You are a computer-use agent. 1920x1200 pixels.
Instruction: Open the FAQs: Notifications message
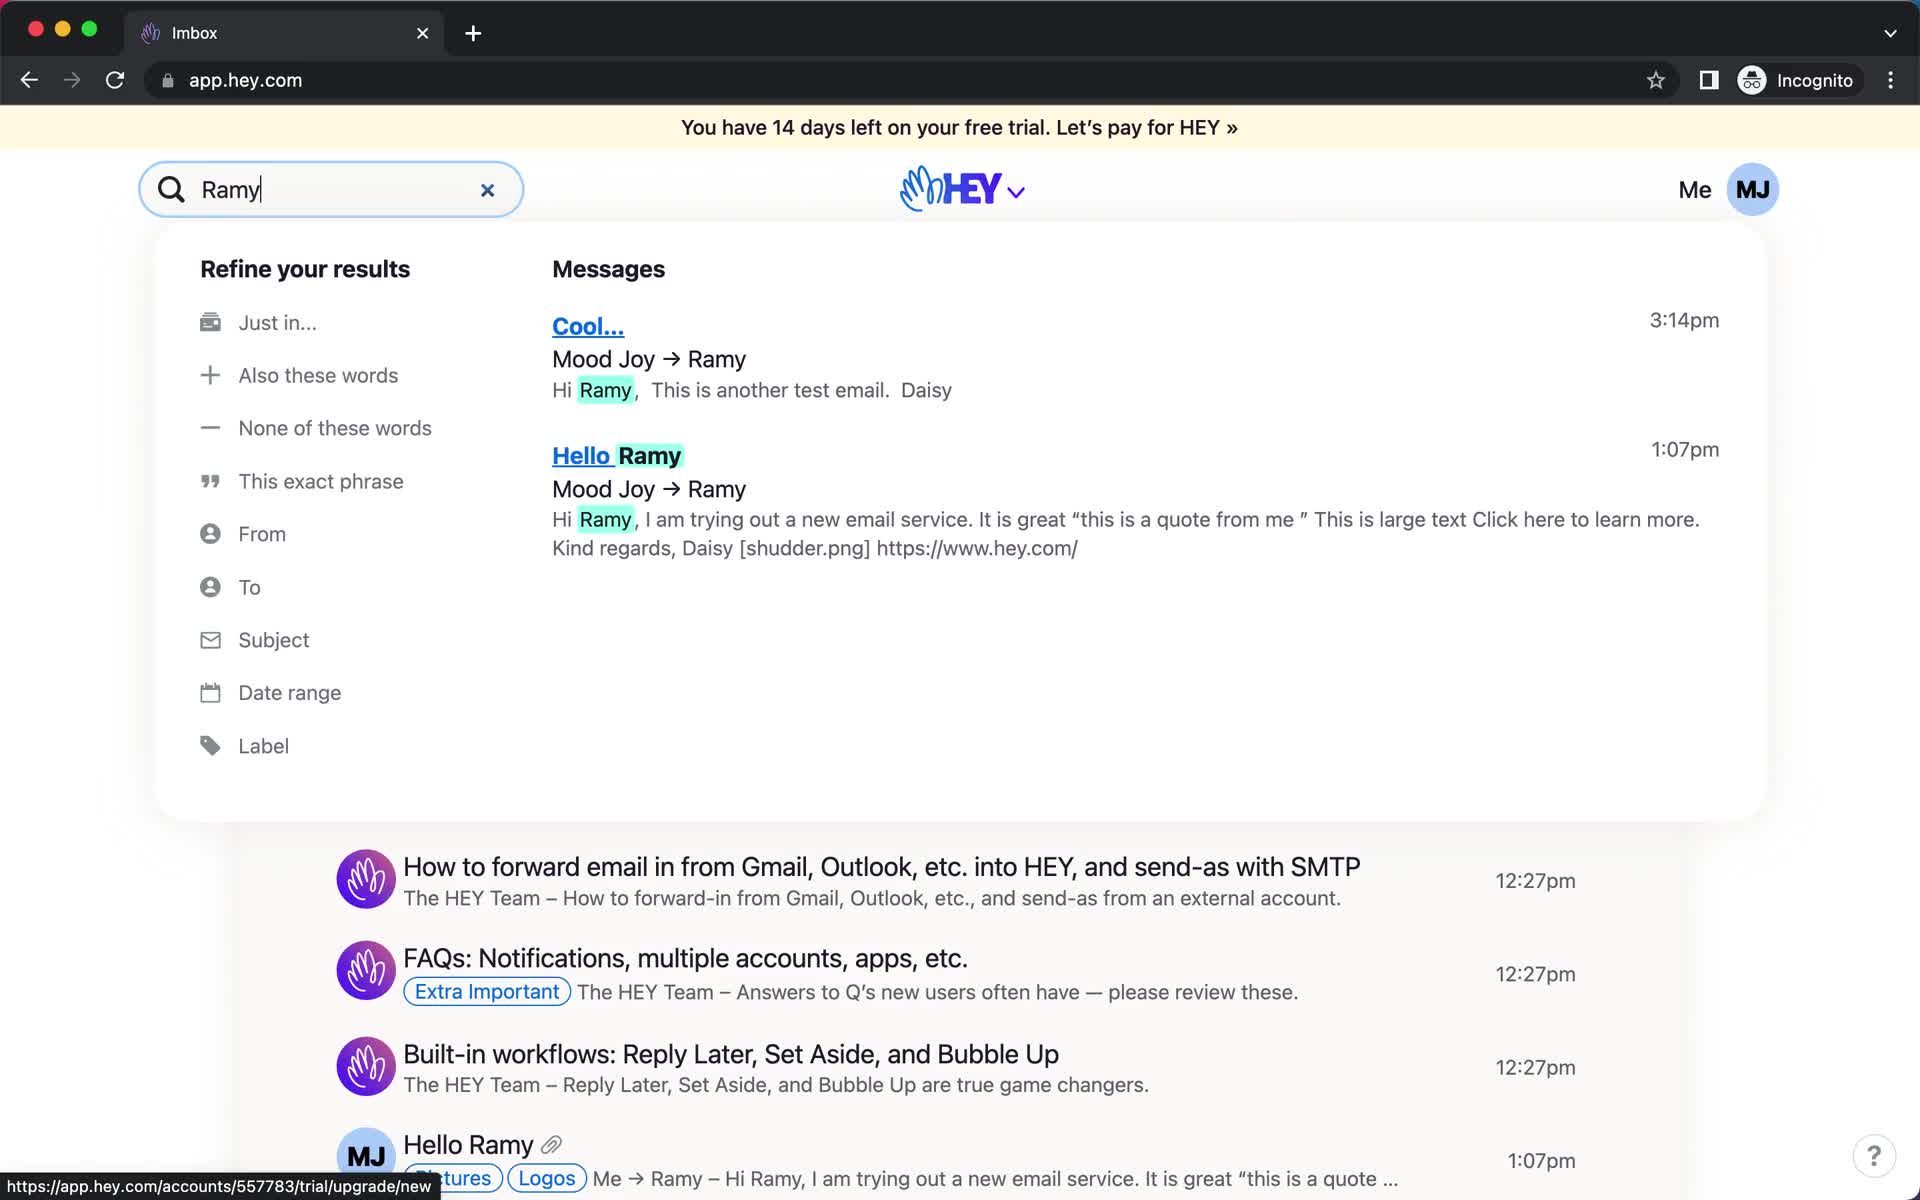(685, 958)
